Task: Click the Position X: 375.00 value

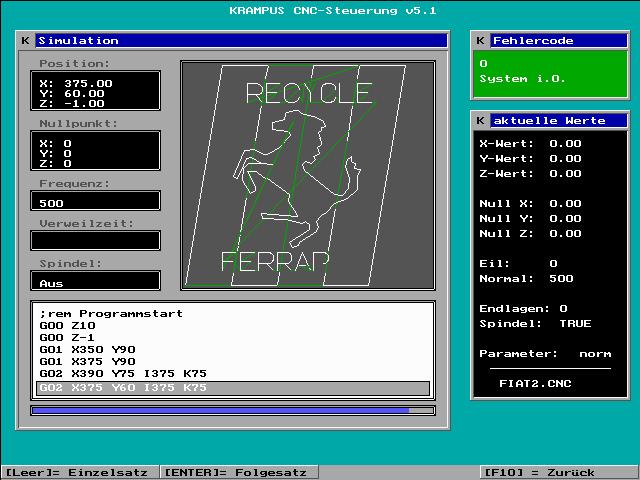Action: [x=76, y=84]
